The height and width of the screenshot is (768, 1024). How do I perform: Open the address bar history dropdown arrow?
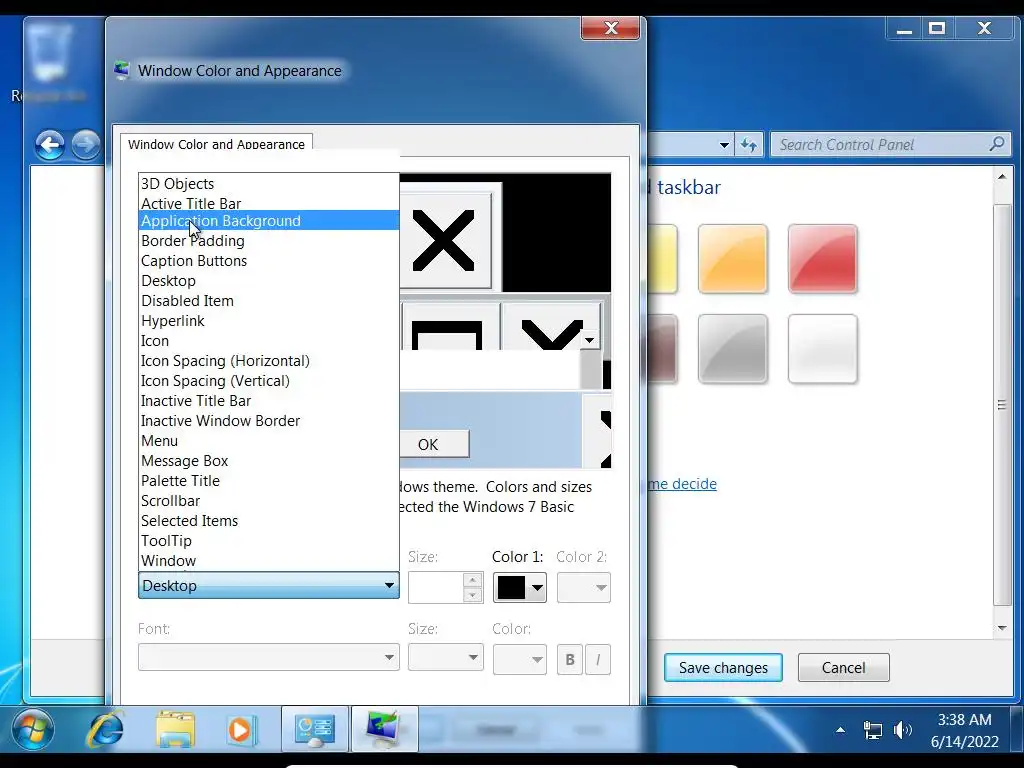(724, 145)
